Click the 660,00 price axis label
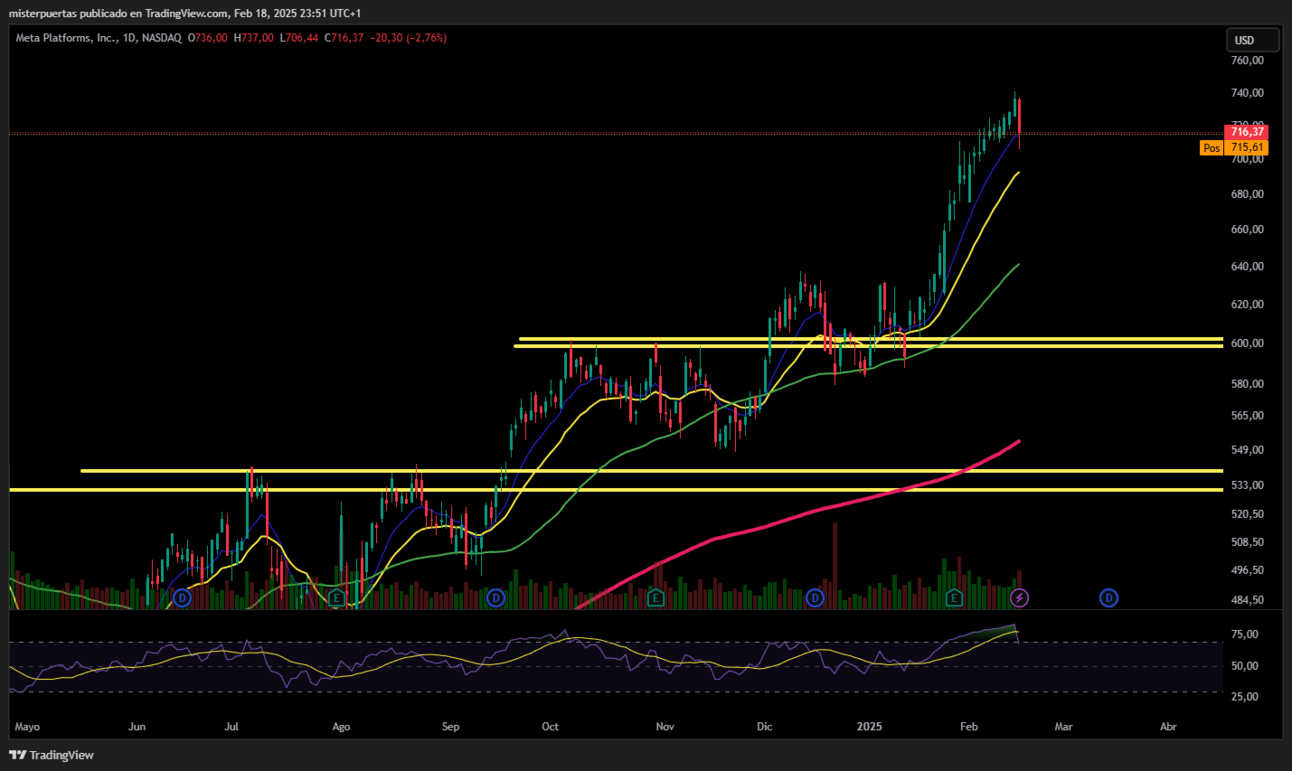 click(x=1249, y=229)
